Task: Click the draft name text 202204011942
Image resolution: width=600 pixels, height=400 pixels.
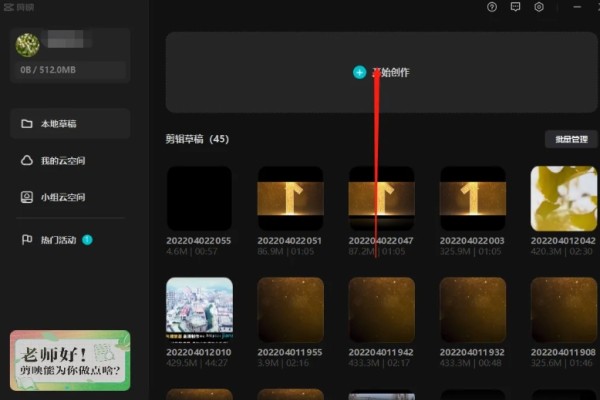Action: tap(381, 352)
